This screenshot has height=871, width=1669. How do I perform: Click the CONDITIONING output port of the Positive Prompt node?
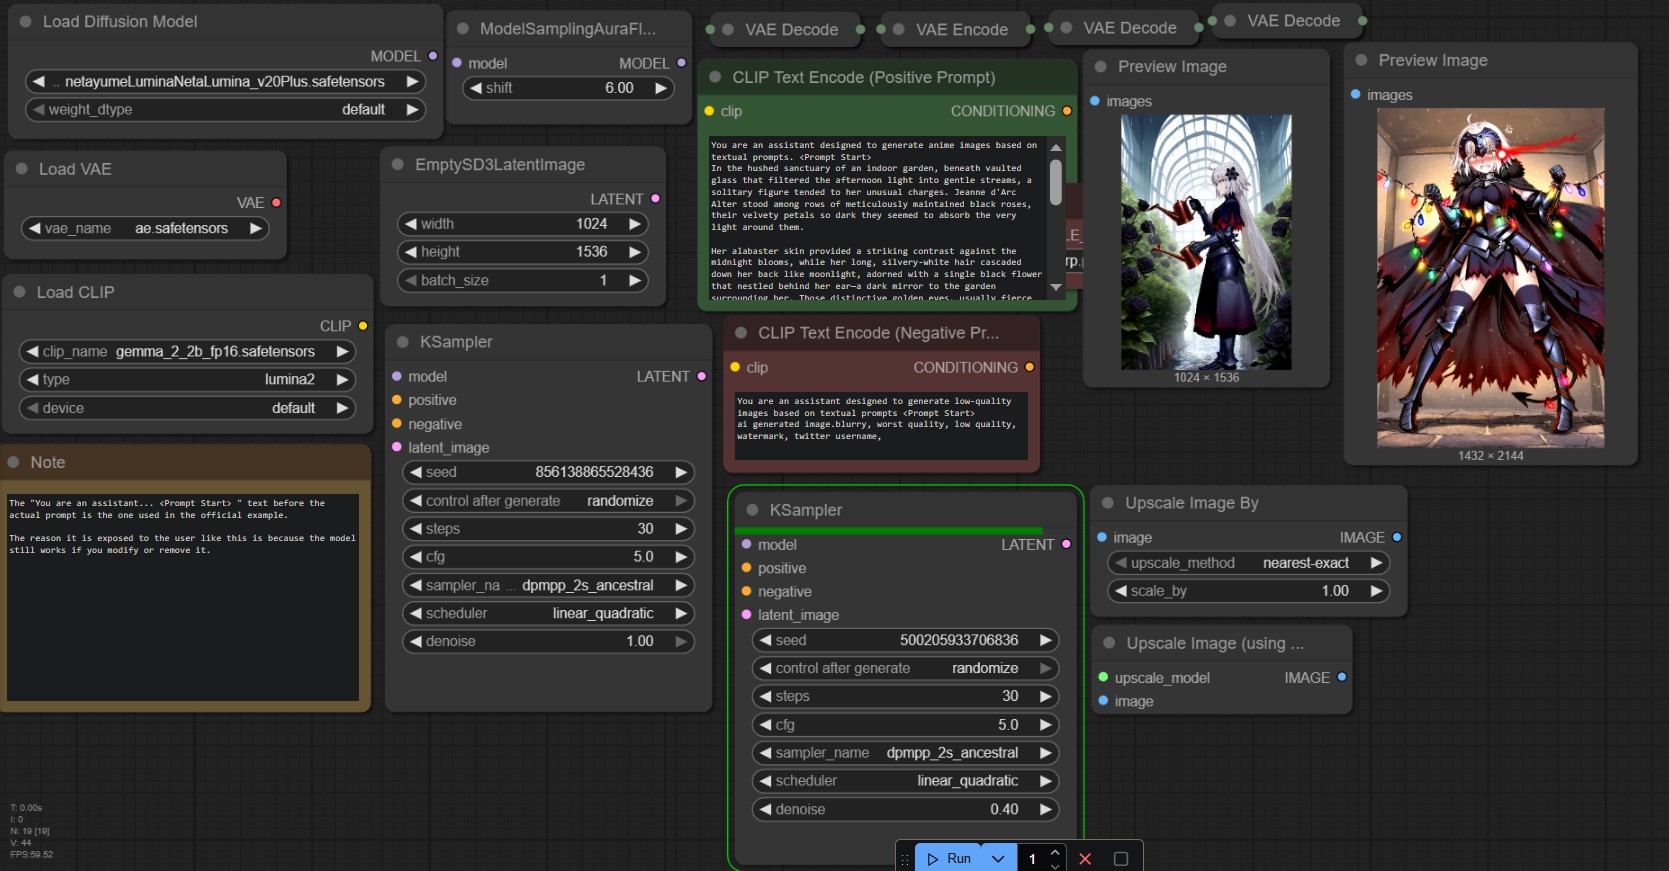click(1067, 111)
